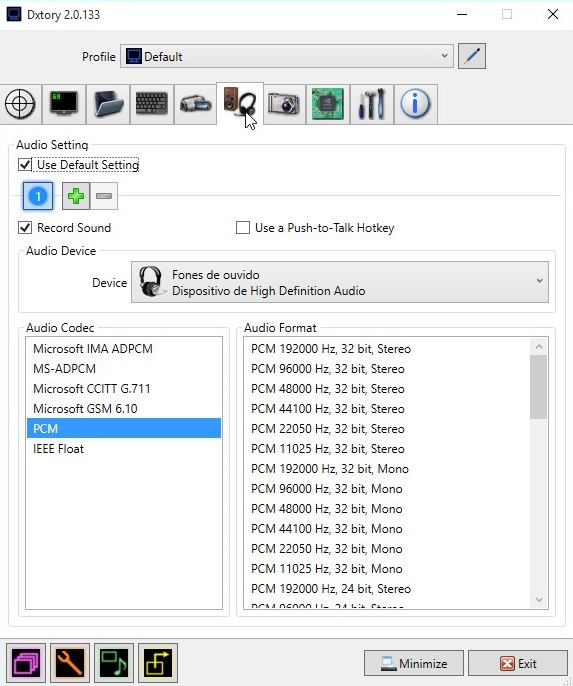Open the blue Information tab
This screenshot has width=573, height=686.
pyautogui.click(x=416, y=105)
